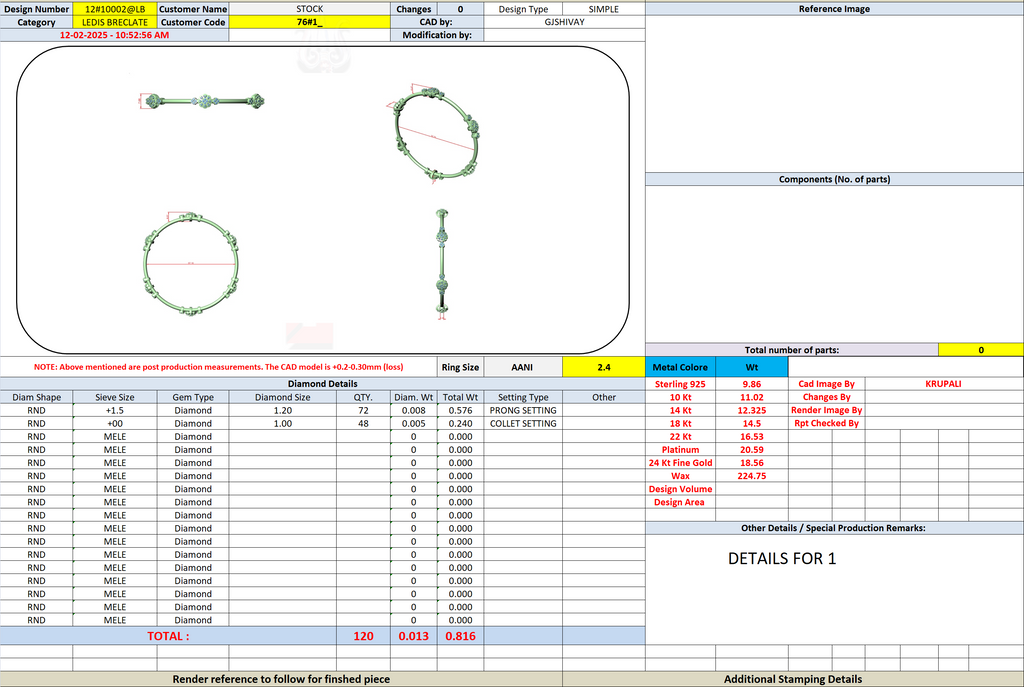Click the Platinum weight 20.59
1024x687 pixels.
pyautogui.click(x=752, y=449)
